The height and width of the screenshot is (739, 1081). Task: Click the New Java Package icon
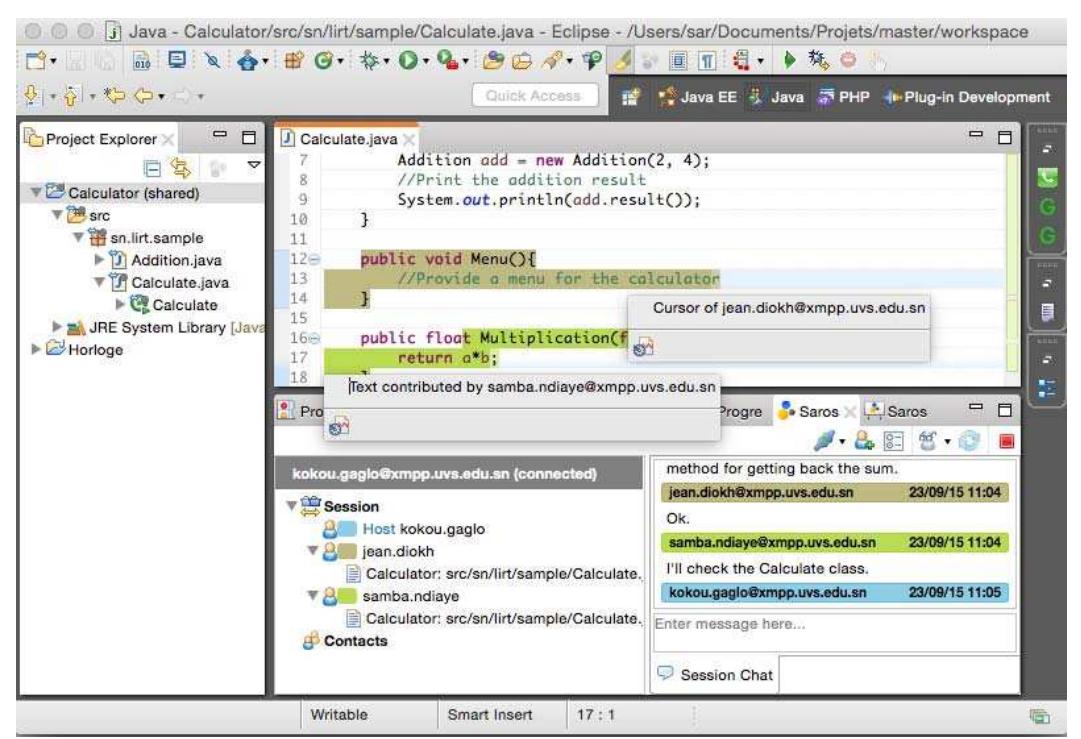pos(293,61)
